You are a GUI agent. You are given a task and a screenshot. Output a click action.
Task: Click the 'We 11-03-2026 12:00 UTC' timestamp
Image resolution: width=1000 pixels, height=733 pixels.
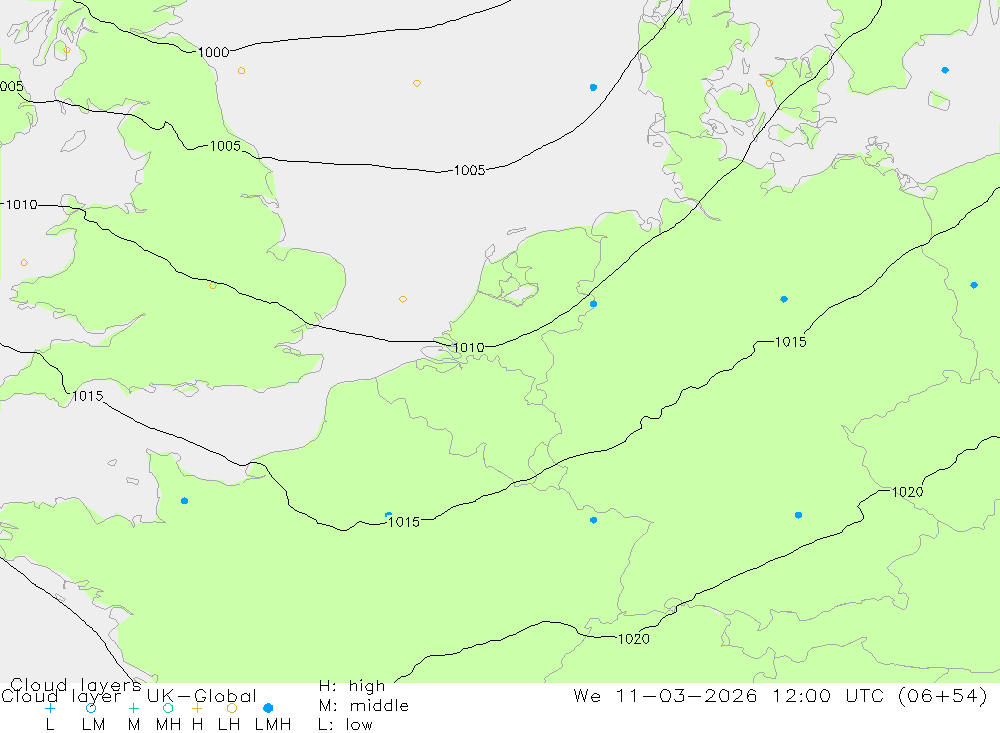coord(732,695)
